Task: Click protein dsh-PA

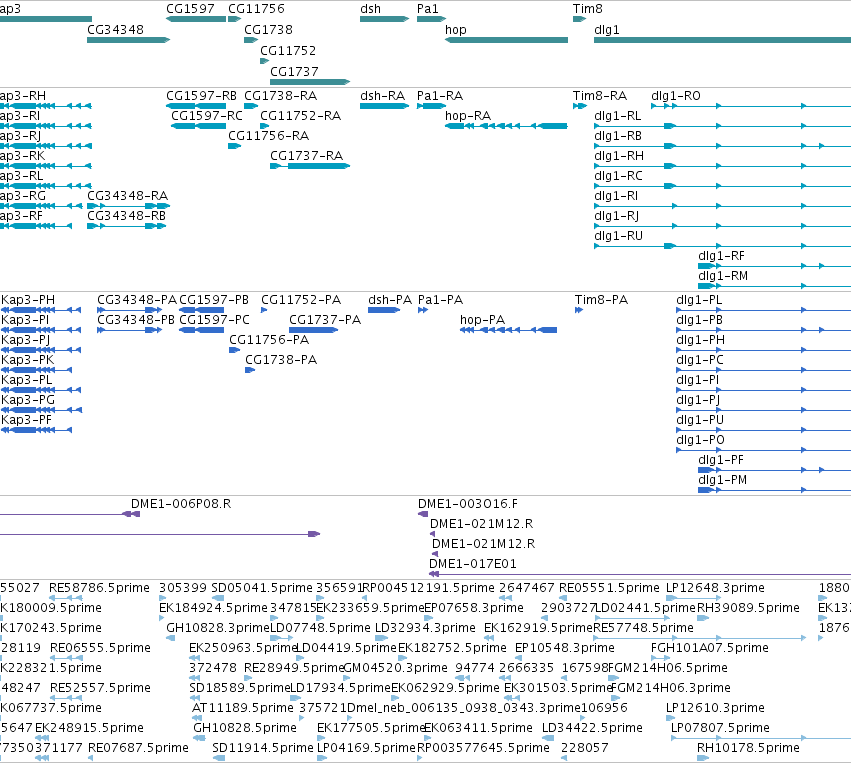Action: click(384, 310)
